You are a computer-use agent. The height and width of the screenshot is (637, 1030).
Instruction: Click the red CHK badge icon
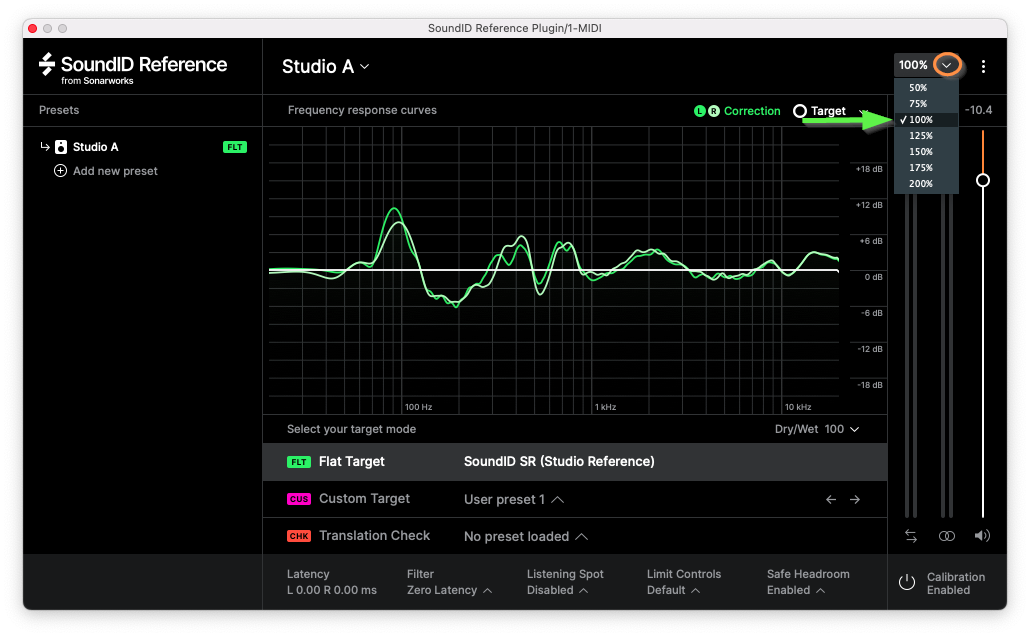click(x=299, y=536)
